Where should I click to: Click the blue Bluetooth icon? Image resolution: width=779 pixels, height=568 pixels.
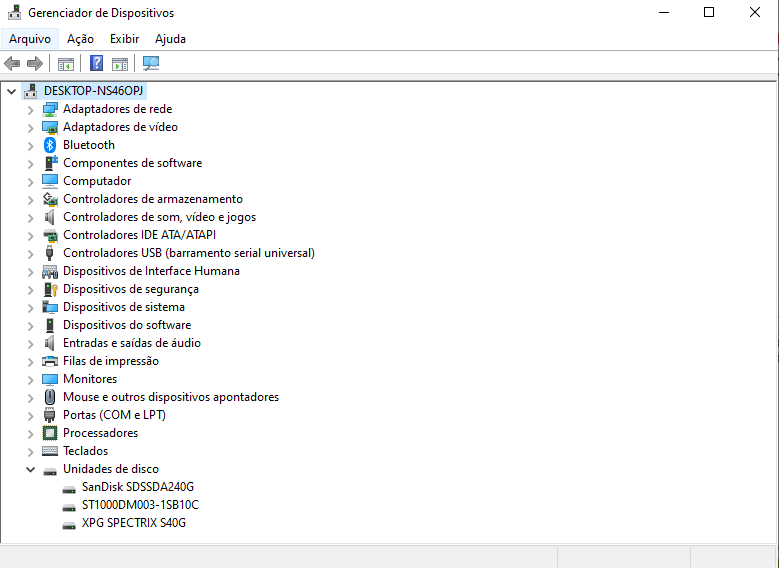[x=50, y=145]
